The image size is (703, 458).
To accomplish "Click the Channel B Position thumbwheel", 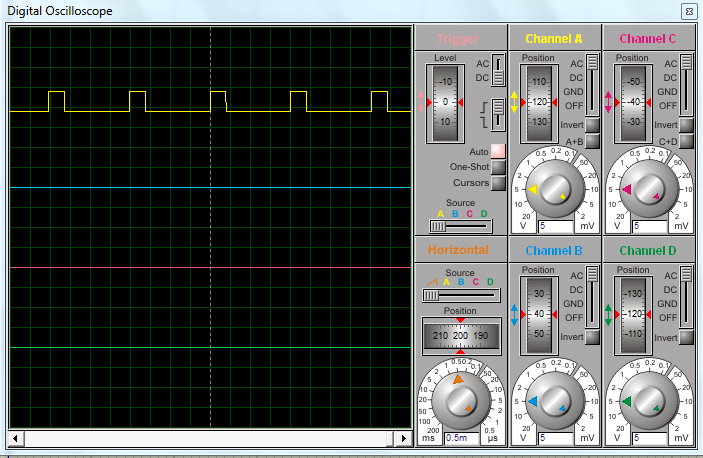I will (x=539, y=315).
